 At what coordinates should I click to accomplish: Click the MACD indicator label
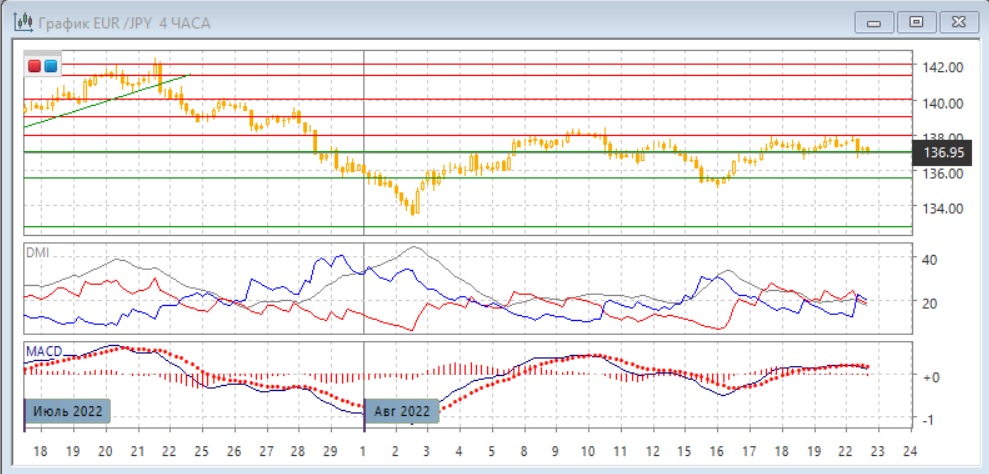[x=43, y=352]
